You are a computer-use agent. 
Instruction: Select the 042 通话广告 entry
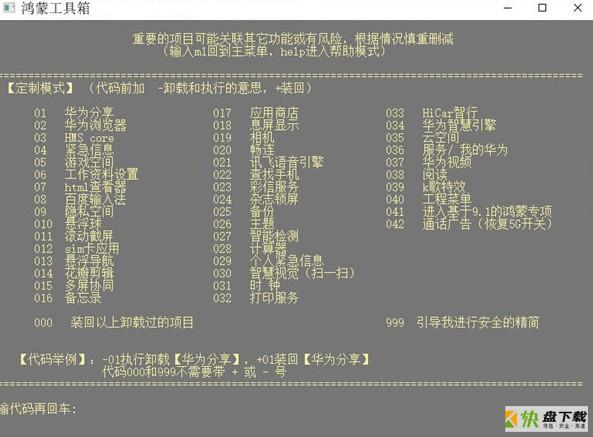click(469, 224)
